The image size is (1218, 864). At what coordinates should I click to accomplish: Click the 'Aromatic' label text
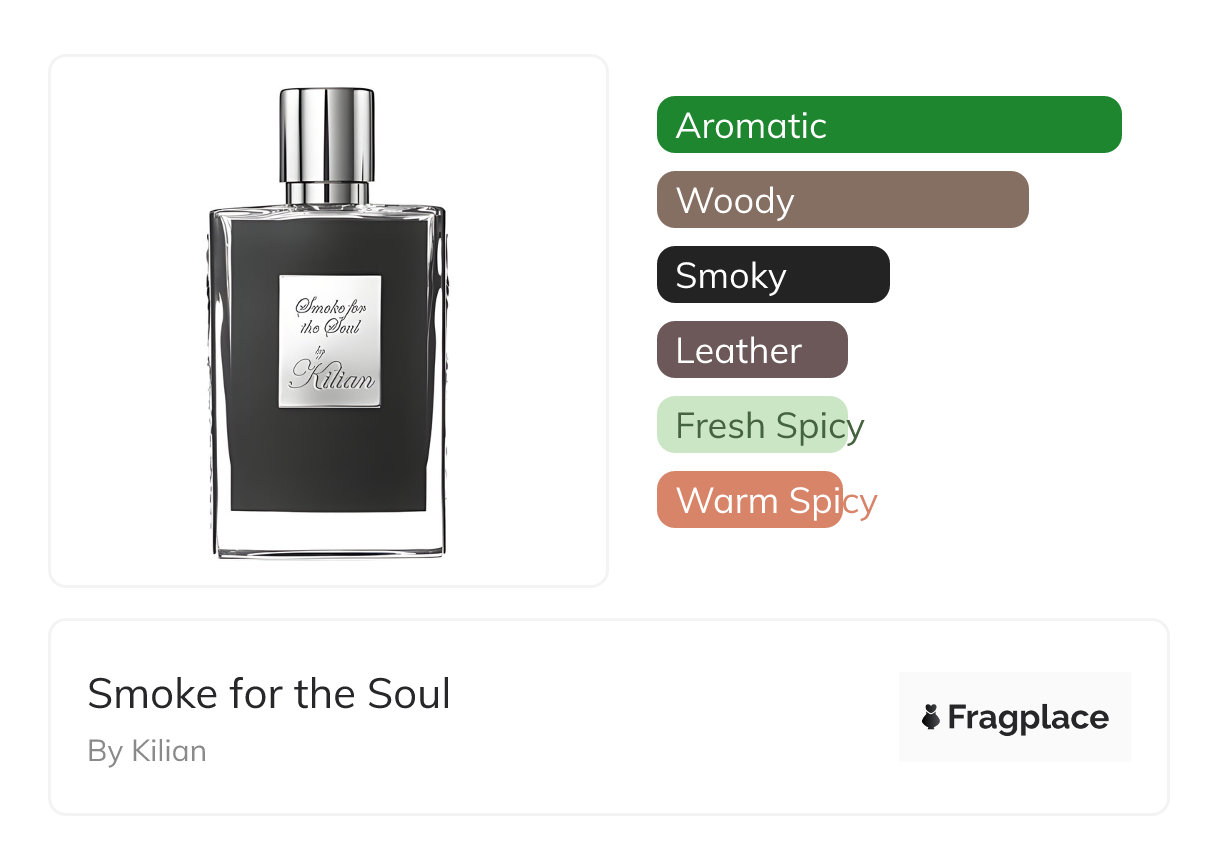pyautogui.click(x=751, y=125)
